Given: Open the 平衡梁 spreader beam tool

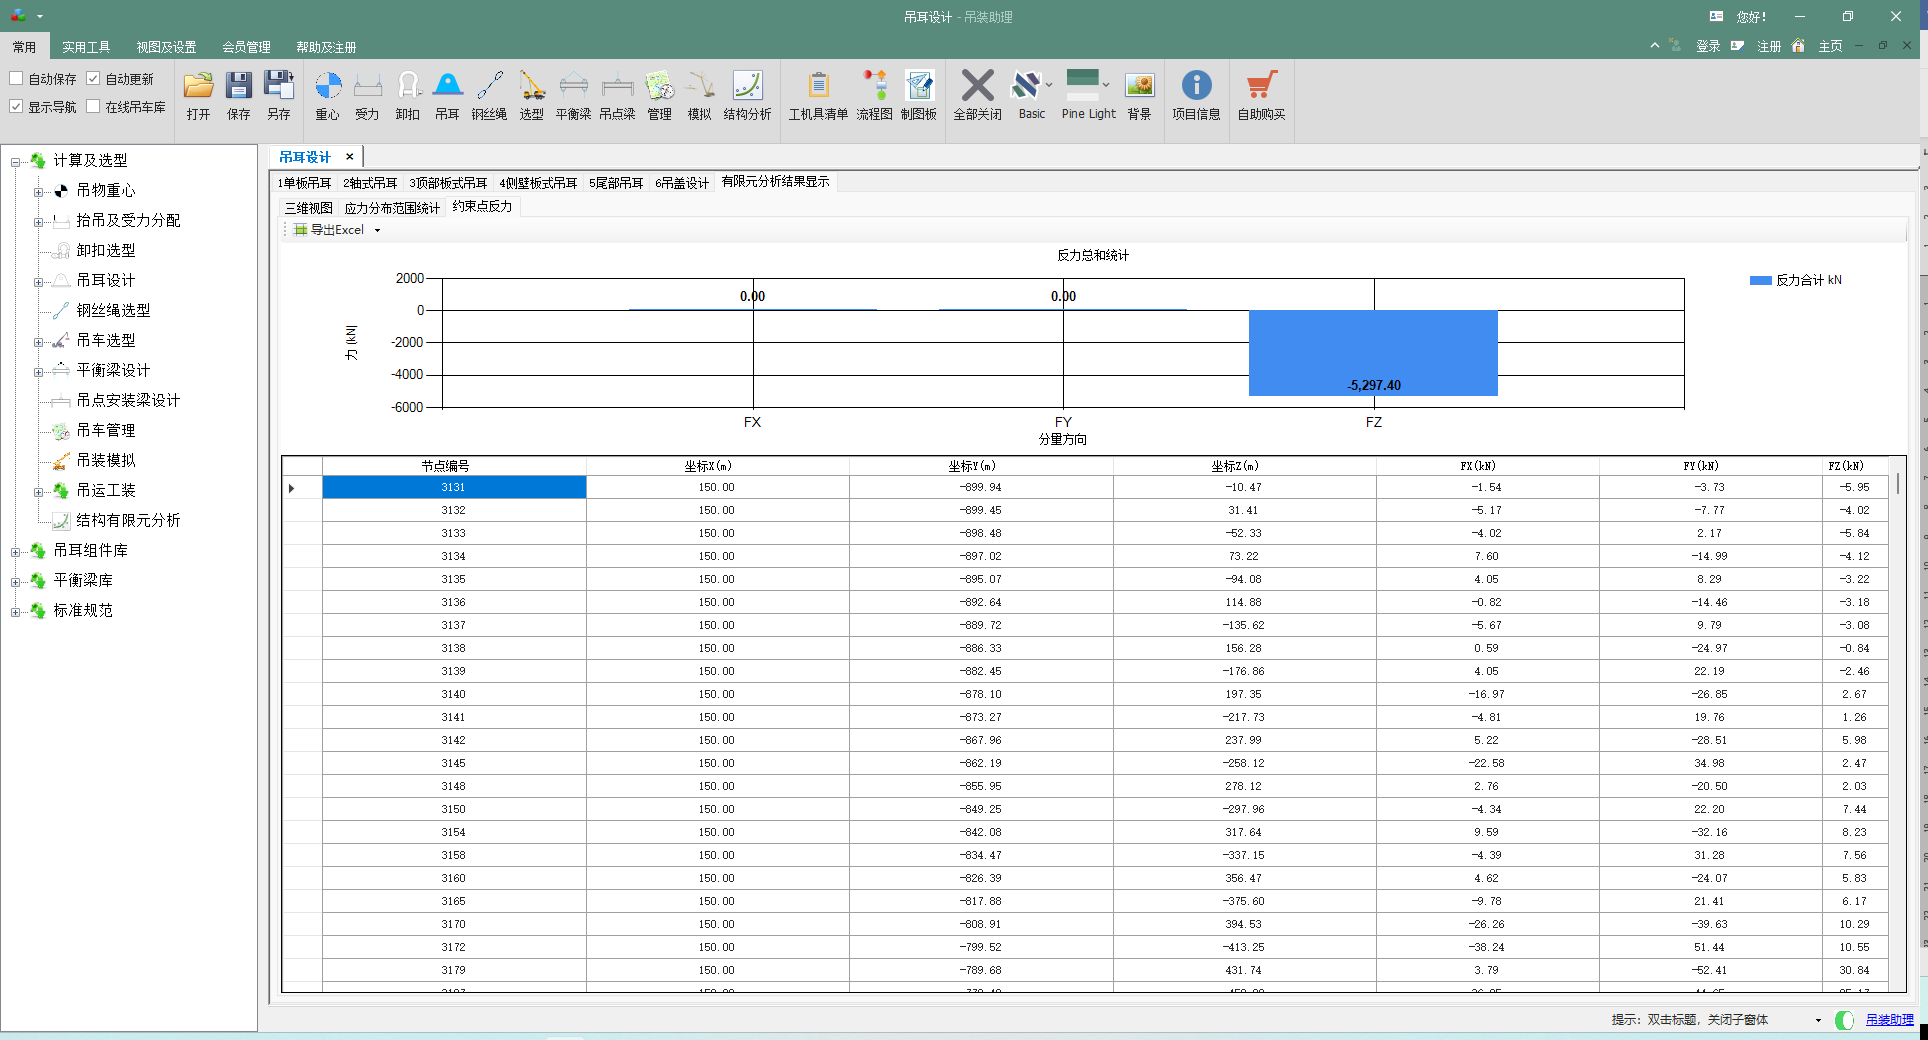Looking at the screenshot, I should (x=574, y=96).
